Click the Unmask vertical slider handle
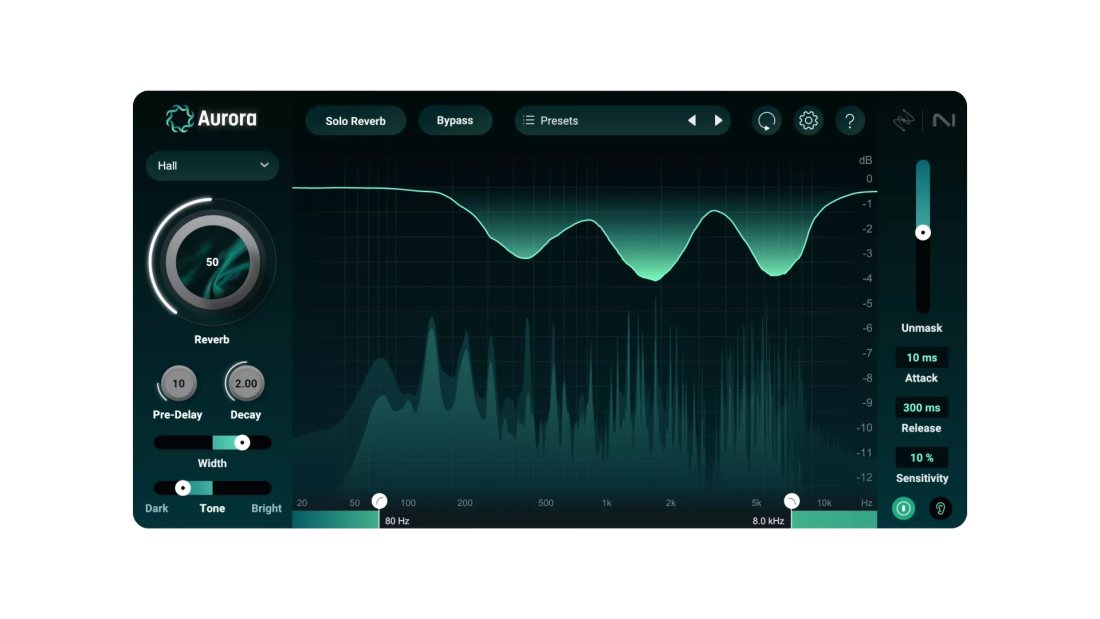The height and width of the screenshot is (619, 1100). (923, 232)
